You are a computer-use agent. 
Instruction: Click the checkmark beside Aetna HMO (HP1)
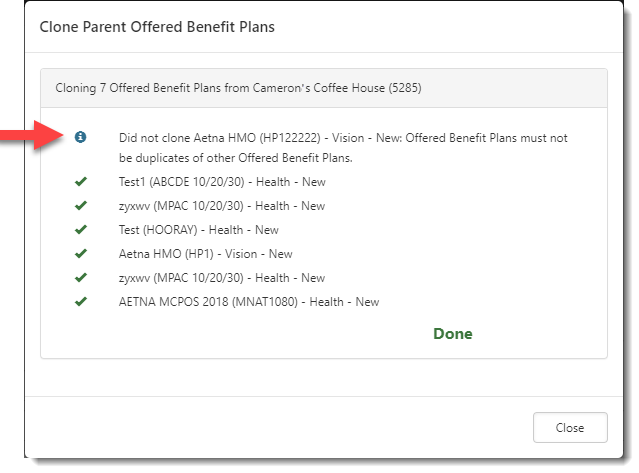[81, 254]
